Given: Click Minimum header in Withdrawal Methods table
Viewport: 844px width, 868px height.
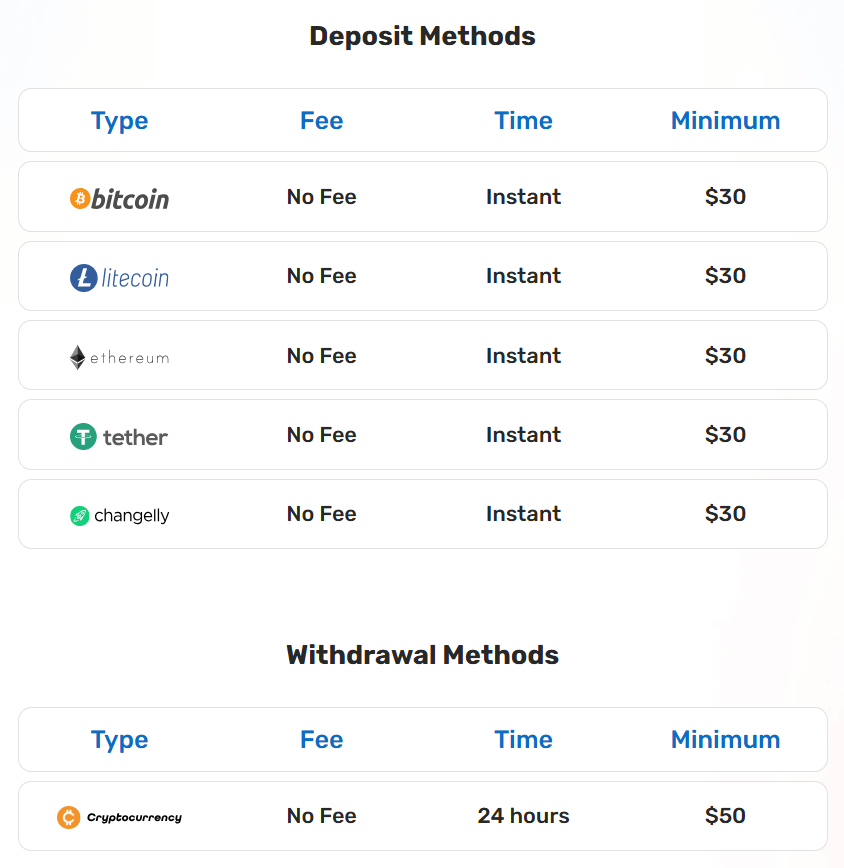Looking at the screenshot, I should click(x=725, y=740).
